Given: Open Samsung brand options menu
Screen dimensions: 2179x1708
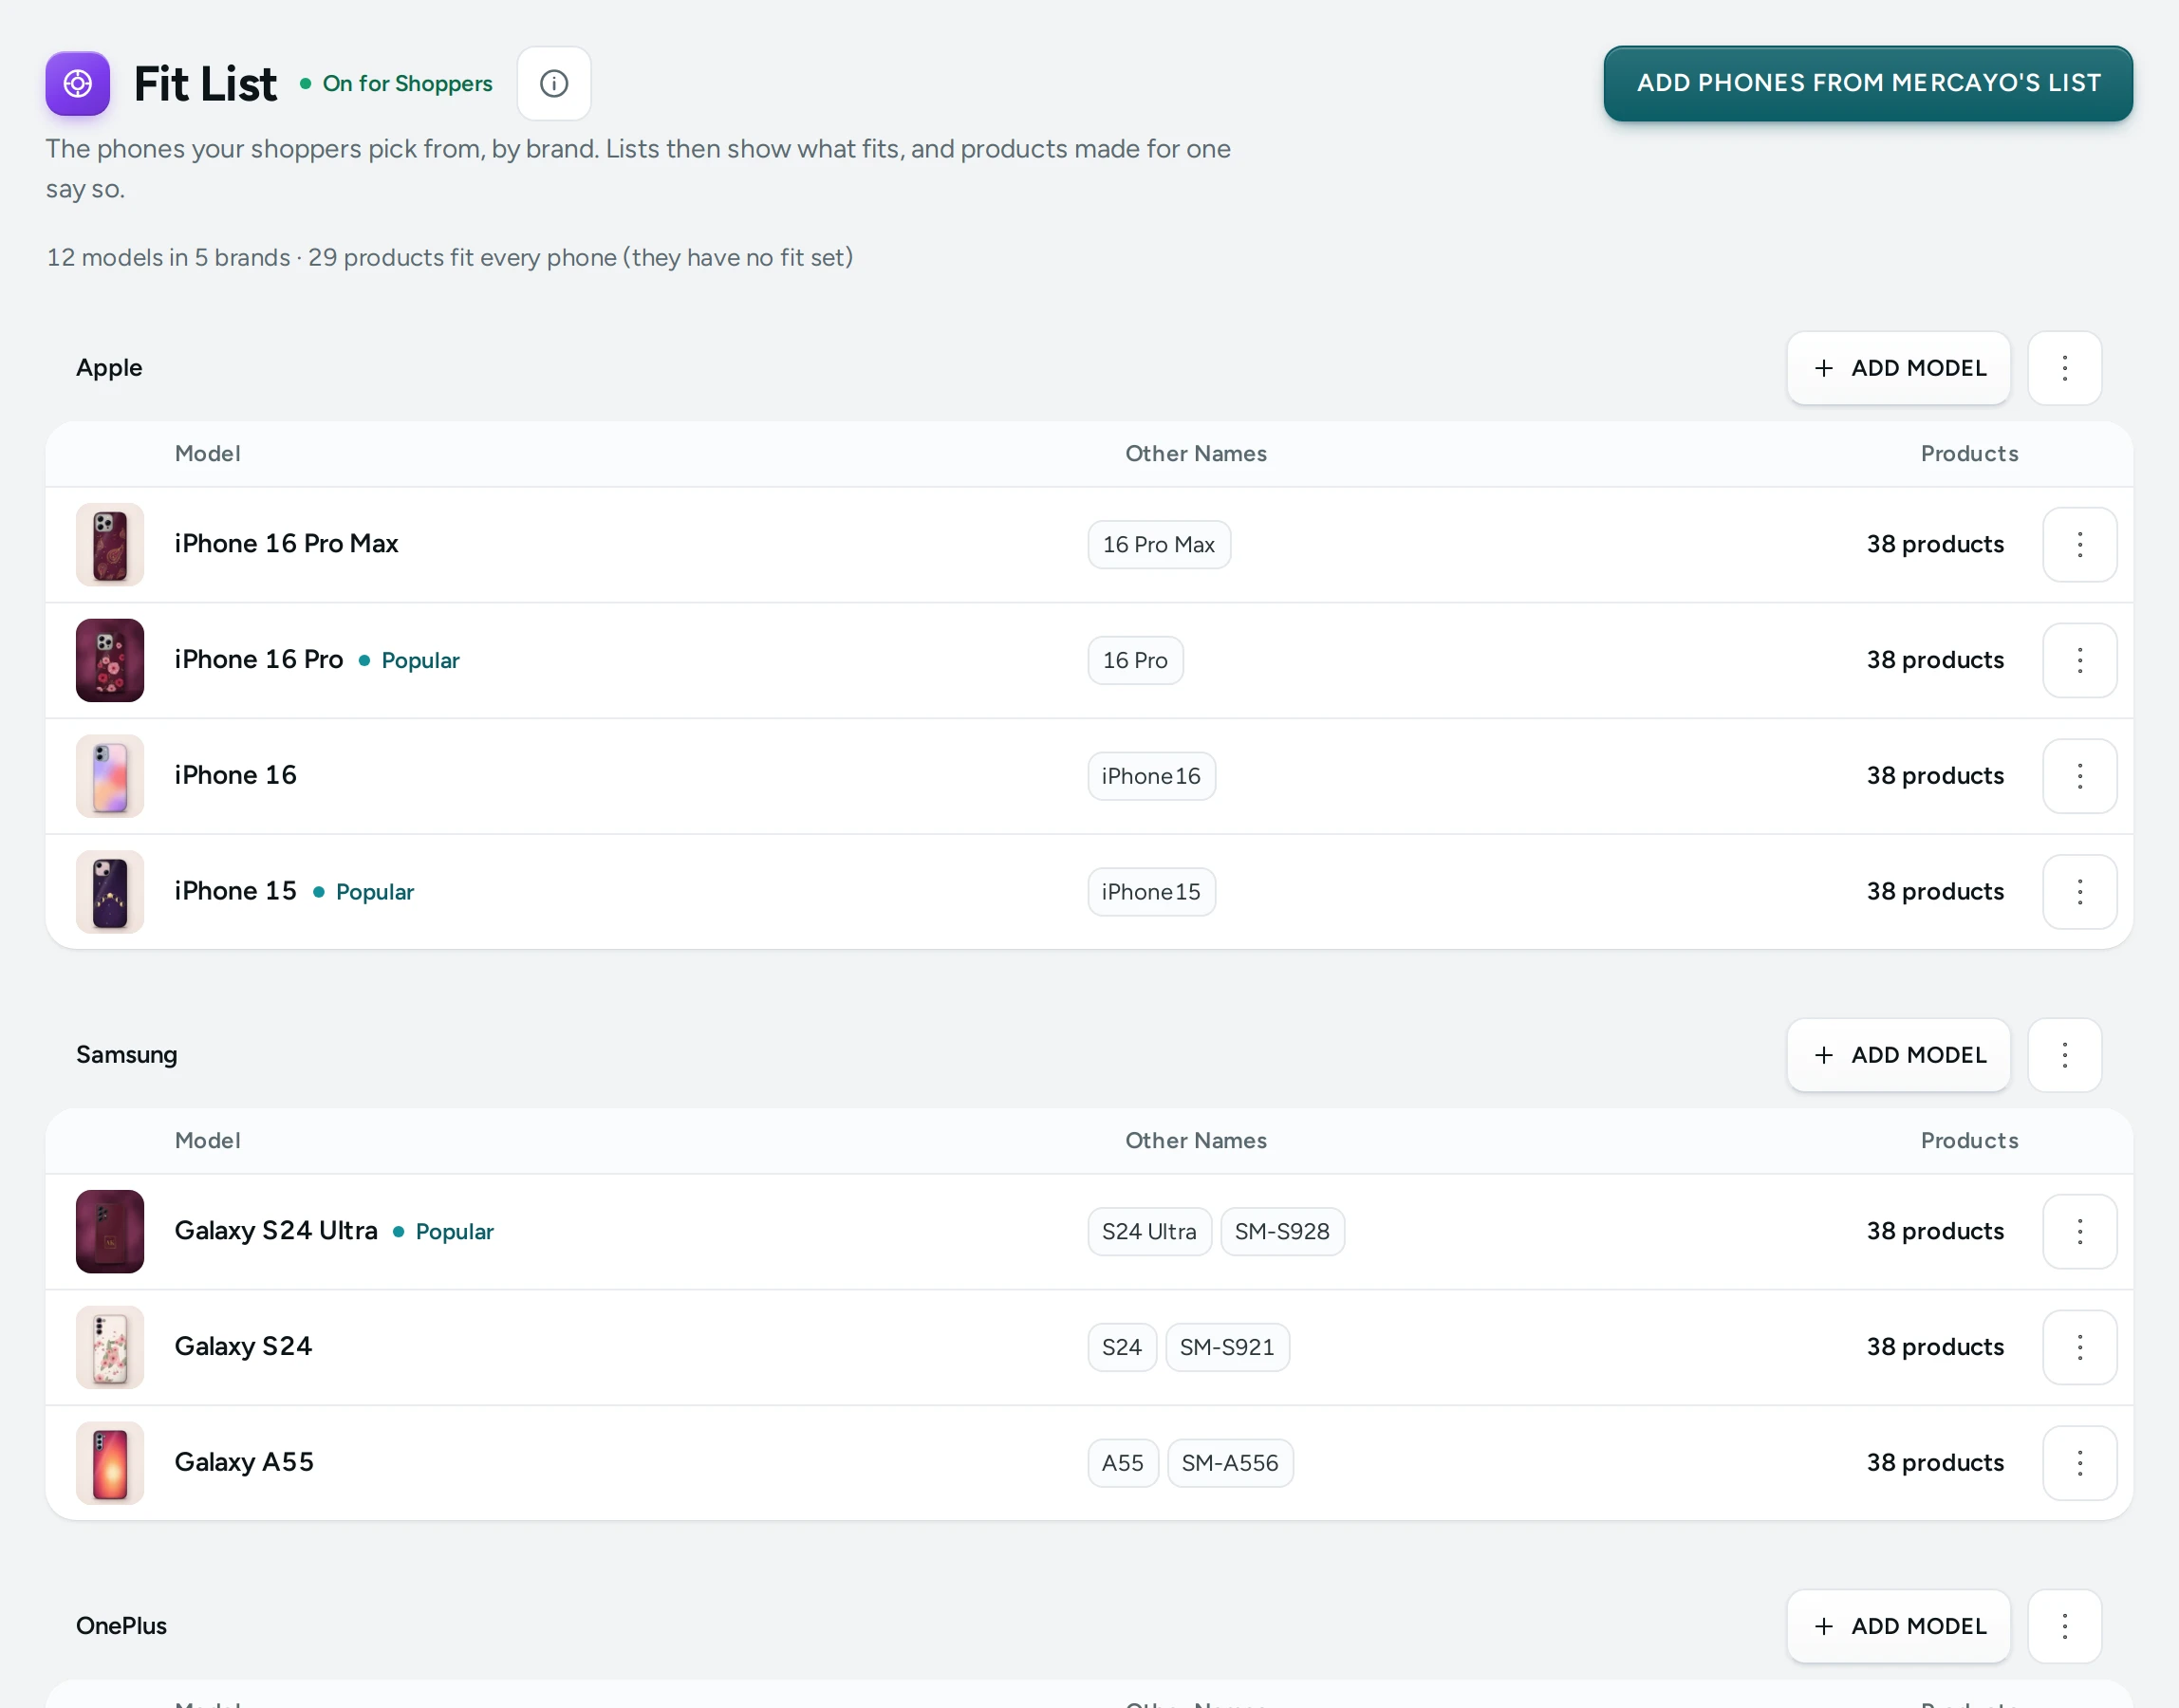Looking at the screenshot, I should pyautogui.click(x=2064, y=1055).
